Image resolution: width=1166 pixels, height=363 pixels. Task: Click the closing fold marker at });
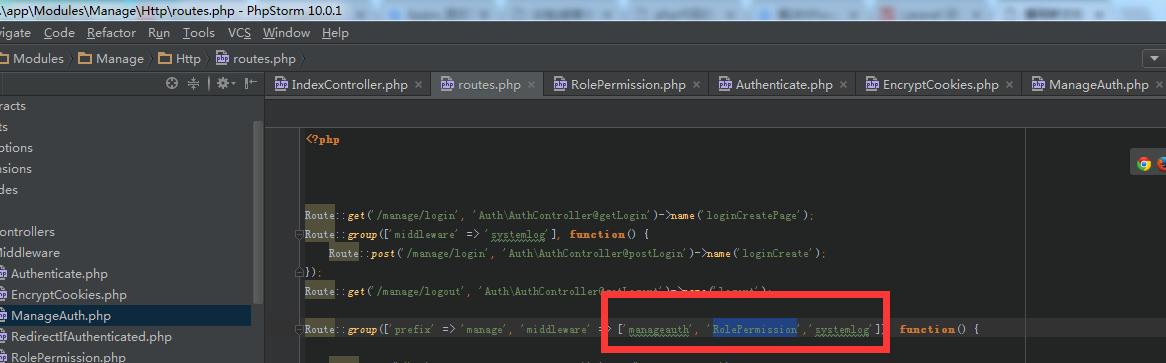299,272
